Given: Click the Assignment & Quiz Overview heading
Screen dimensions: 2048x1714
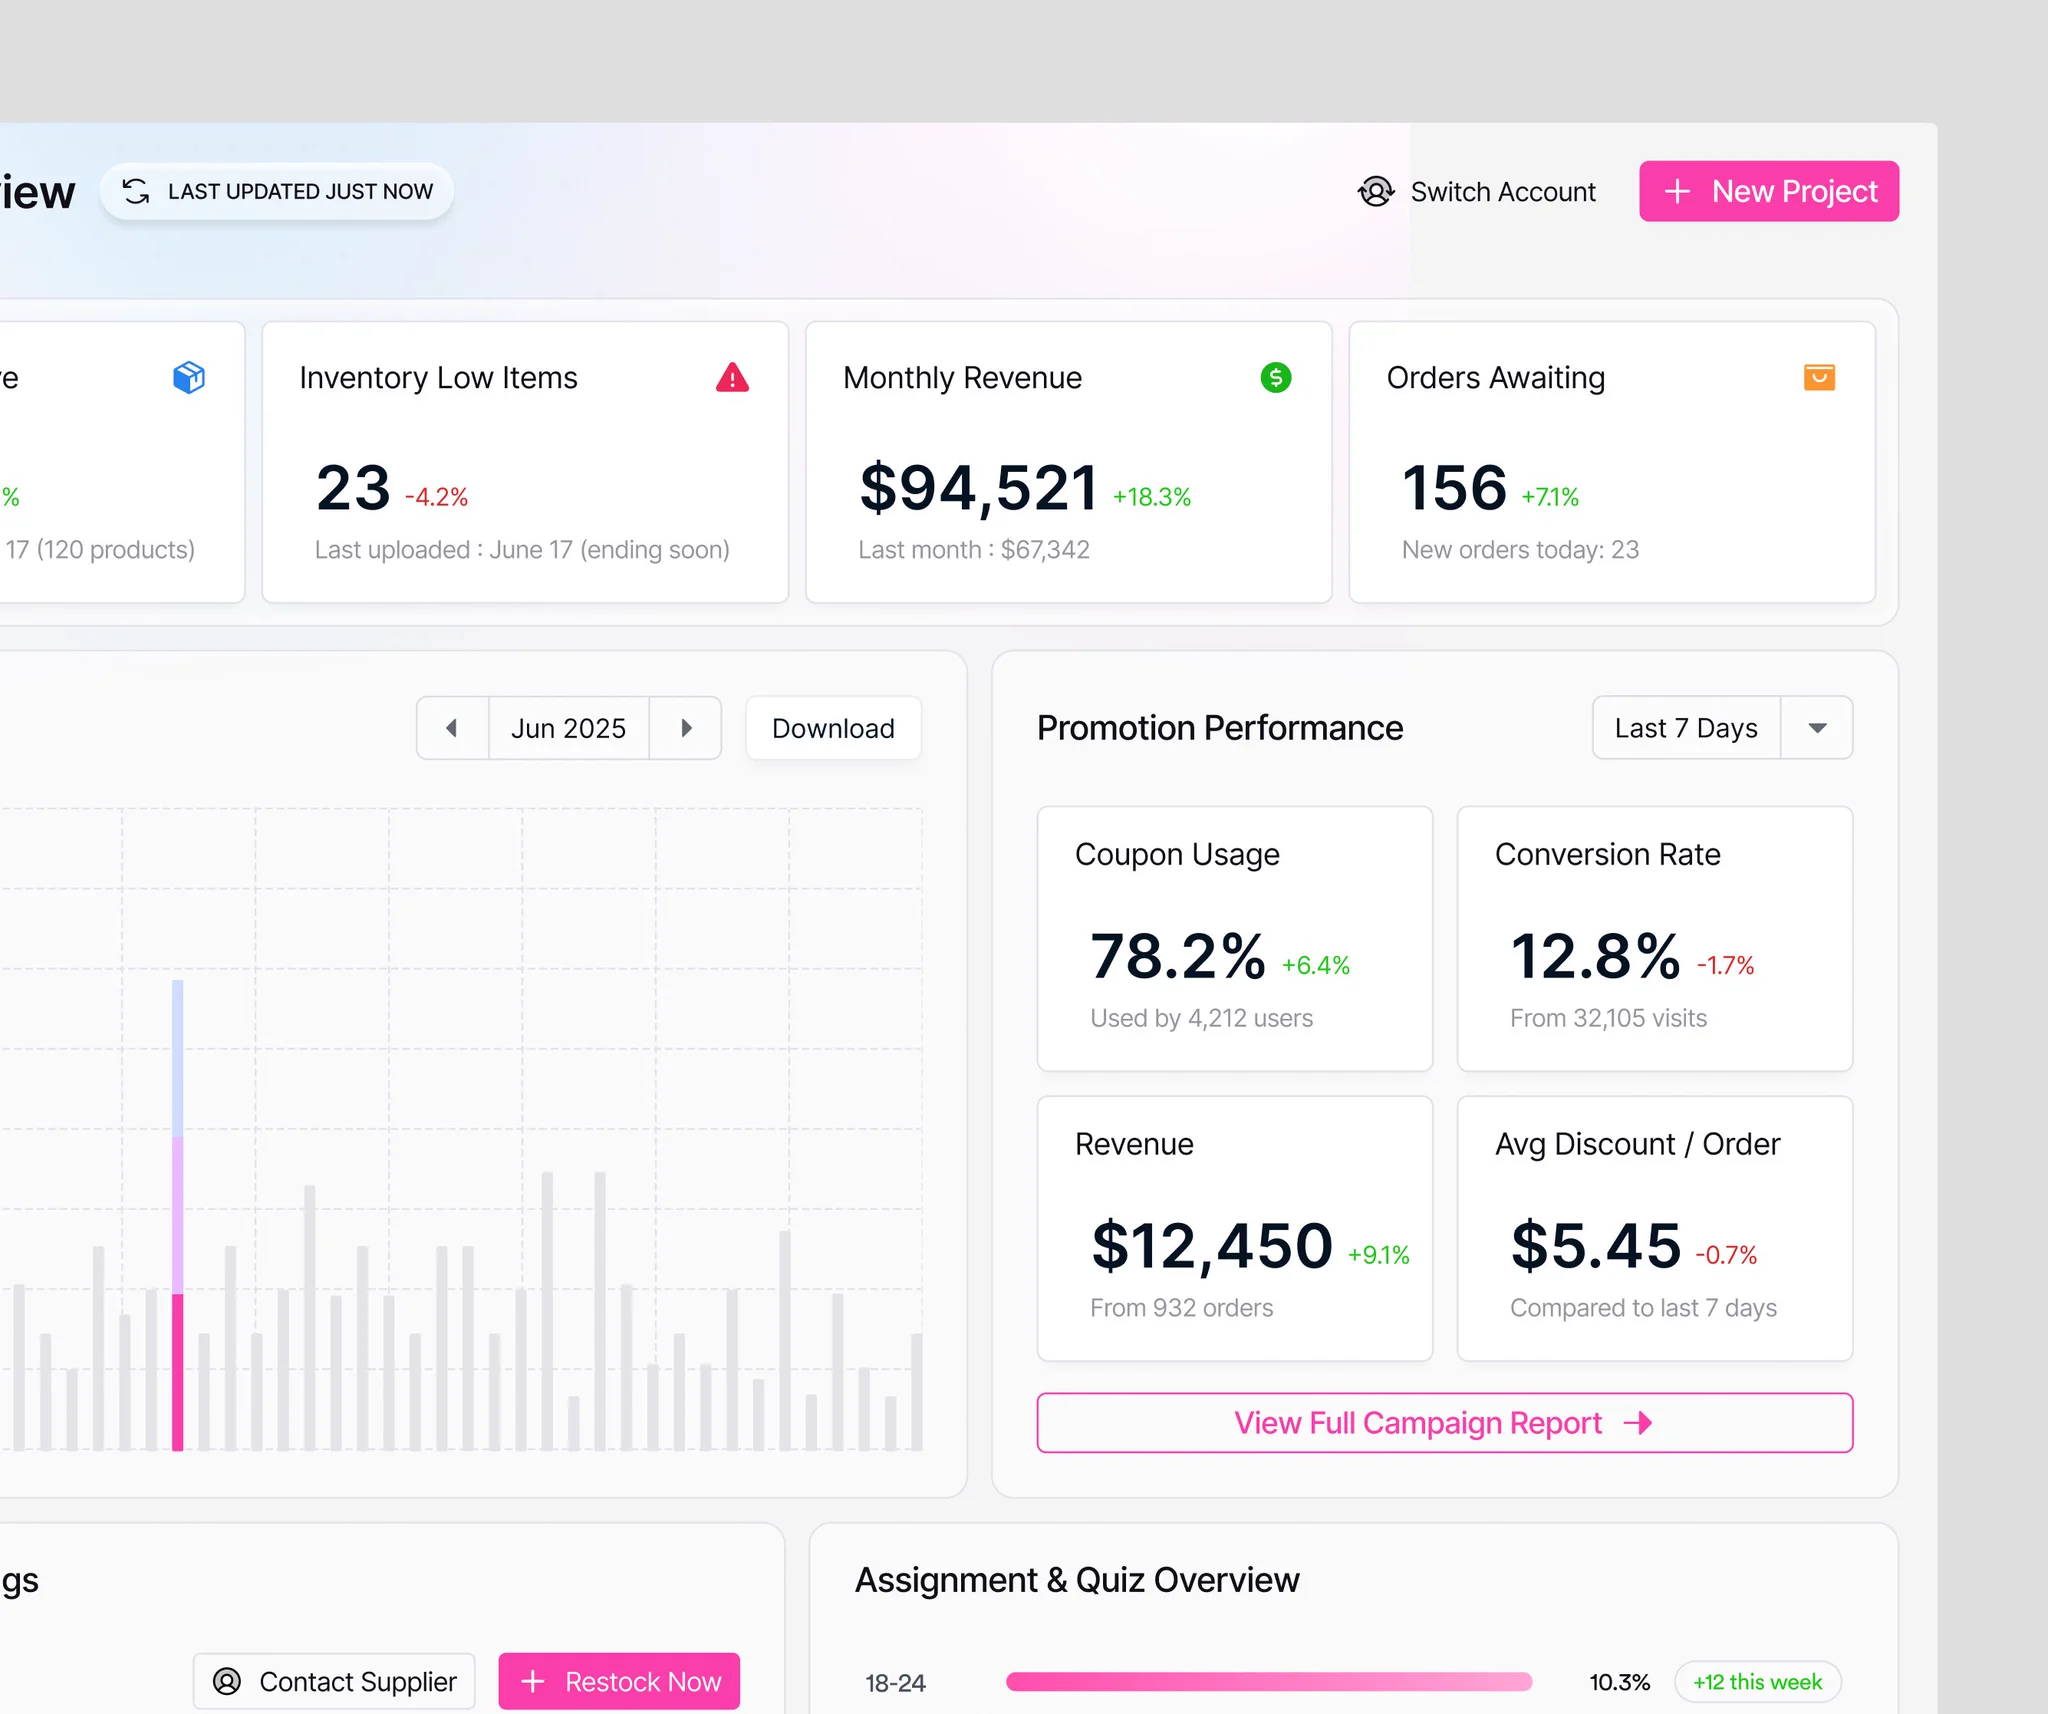Looking at the screenshot, I should pos(1077,1580).
